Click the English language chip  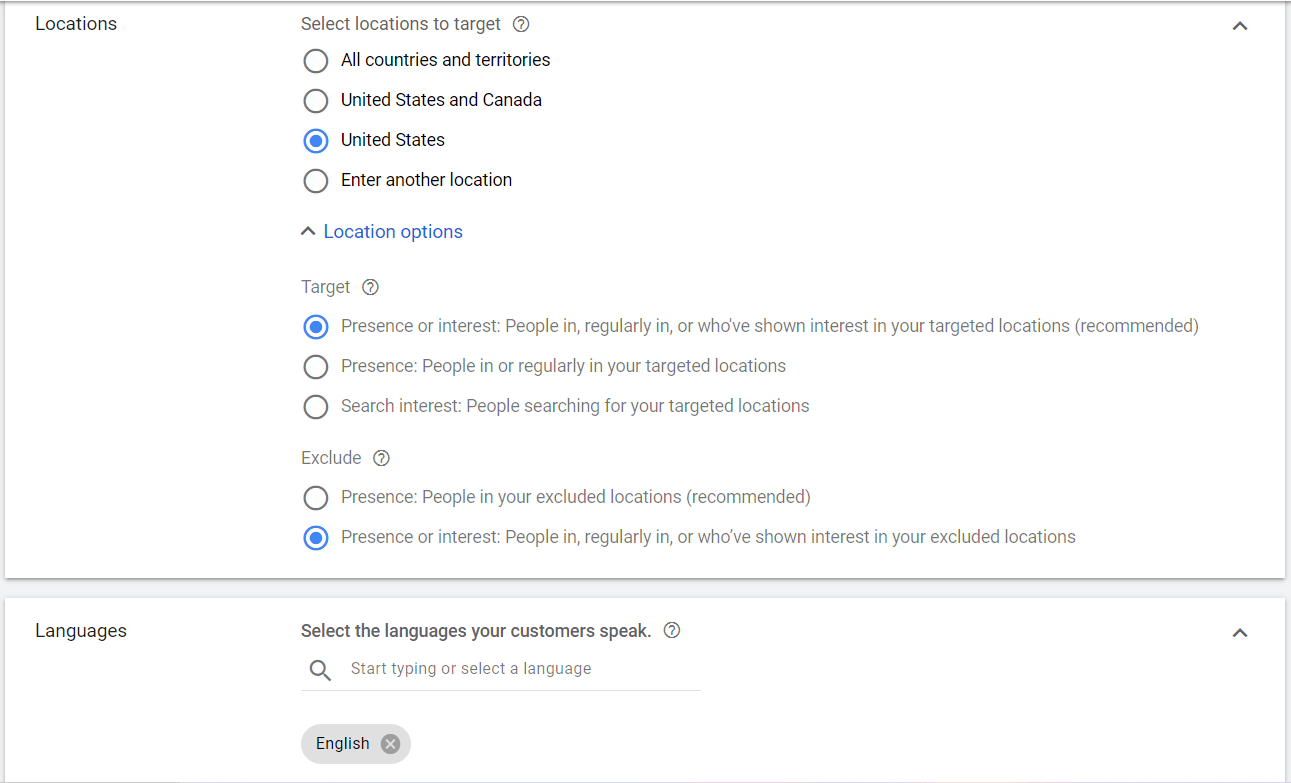[x=343, y=743]
